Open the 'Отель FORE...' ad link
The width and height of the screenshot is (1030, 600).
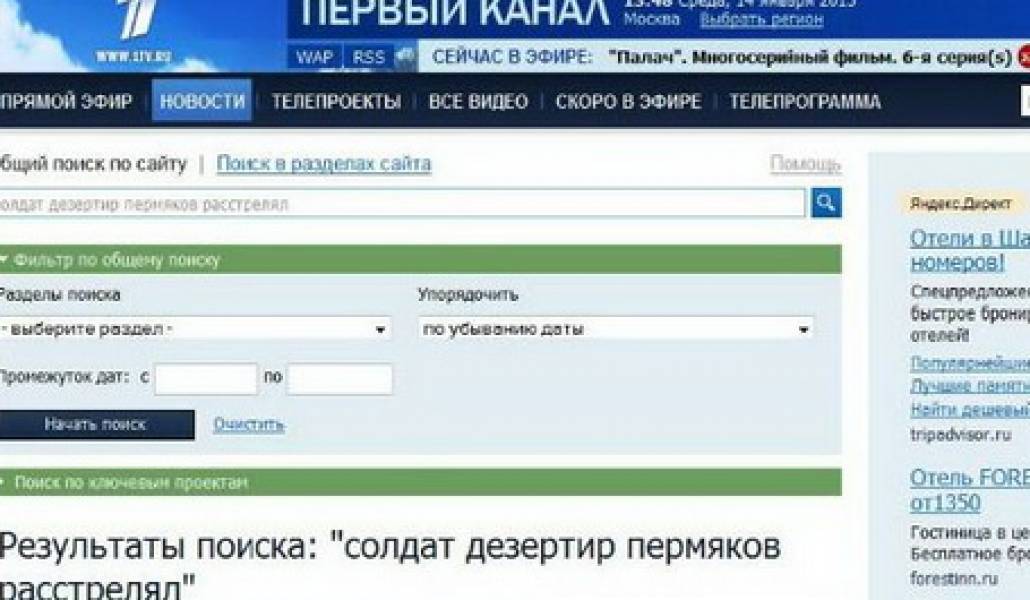(970, 490)
